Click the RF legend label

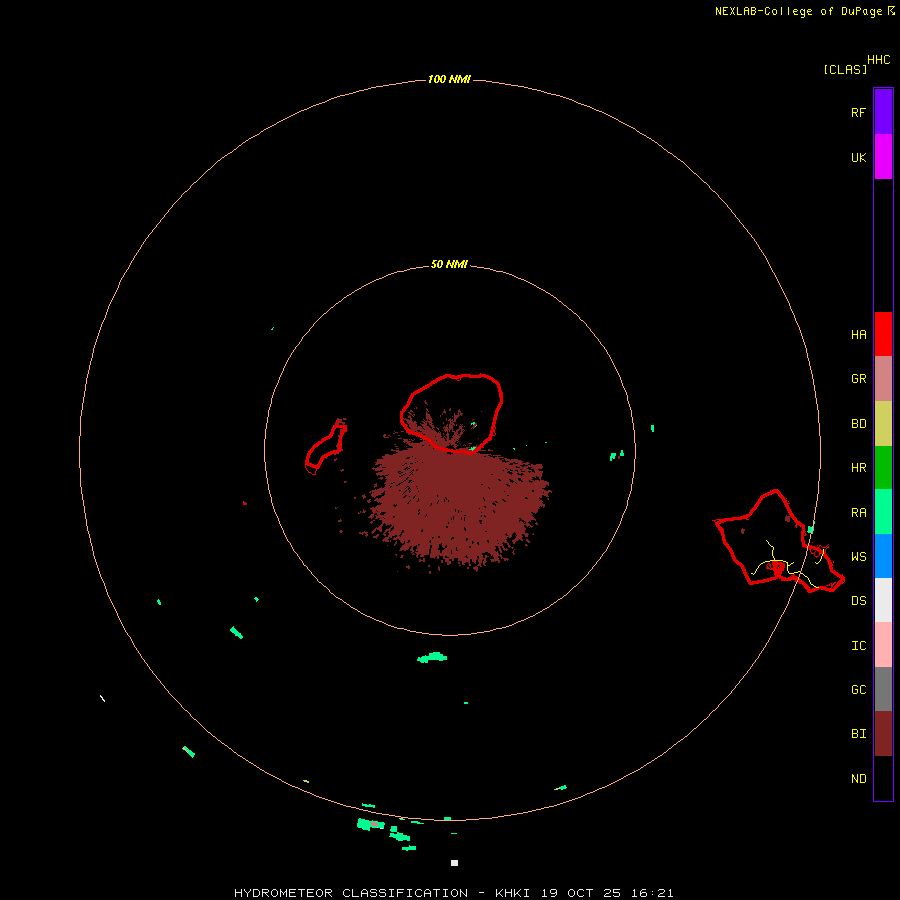(x=858, y=112)
